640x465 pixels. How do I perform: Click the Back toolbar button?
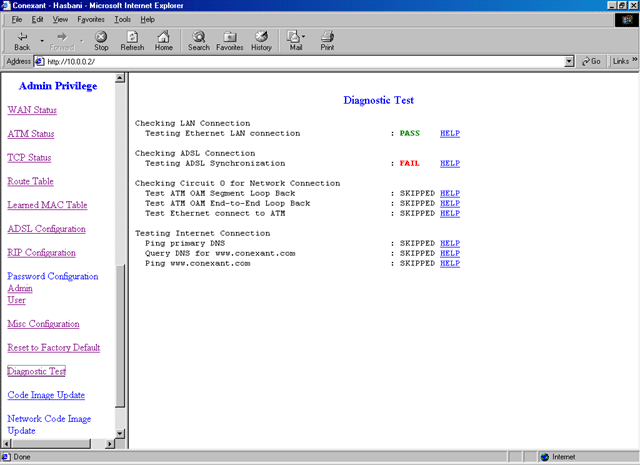[22, 41]
